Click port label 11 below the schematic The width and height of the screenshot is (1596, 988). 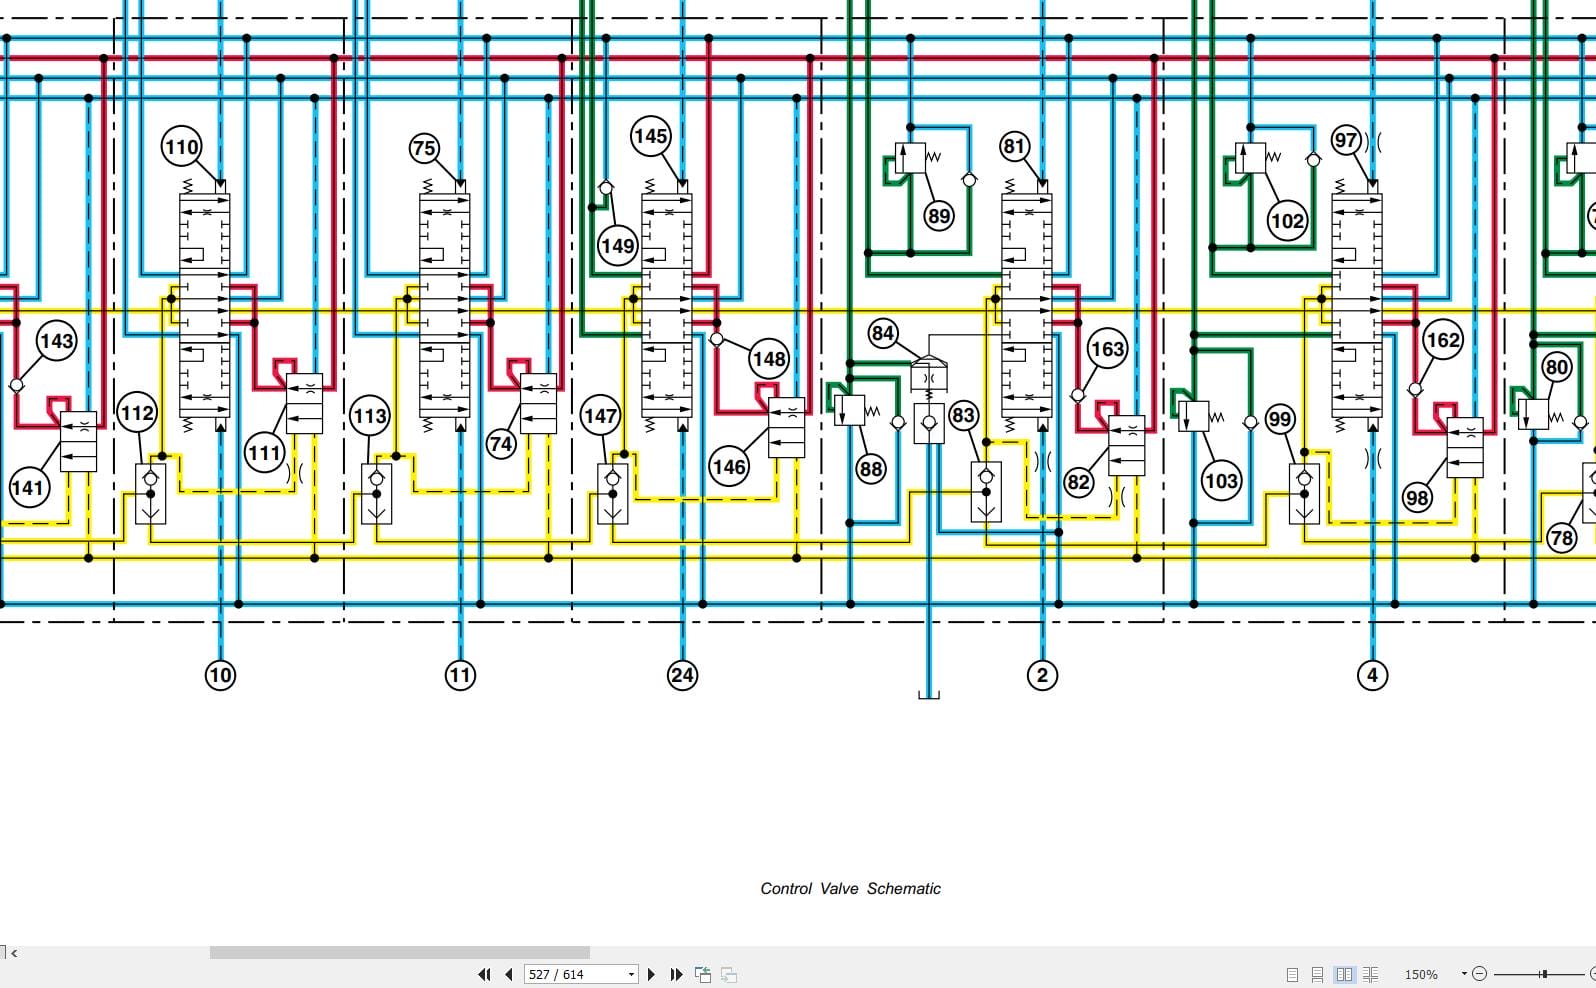[x=460, y=675]
